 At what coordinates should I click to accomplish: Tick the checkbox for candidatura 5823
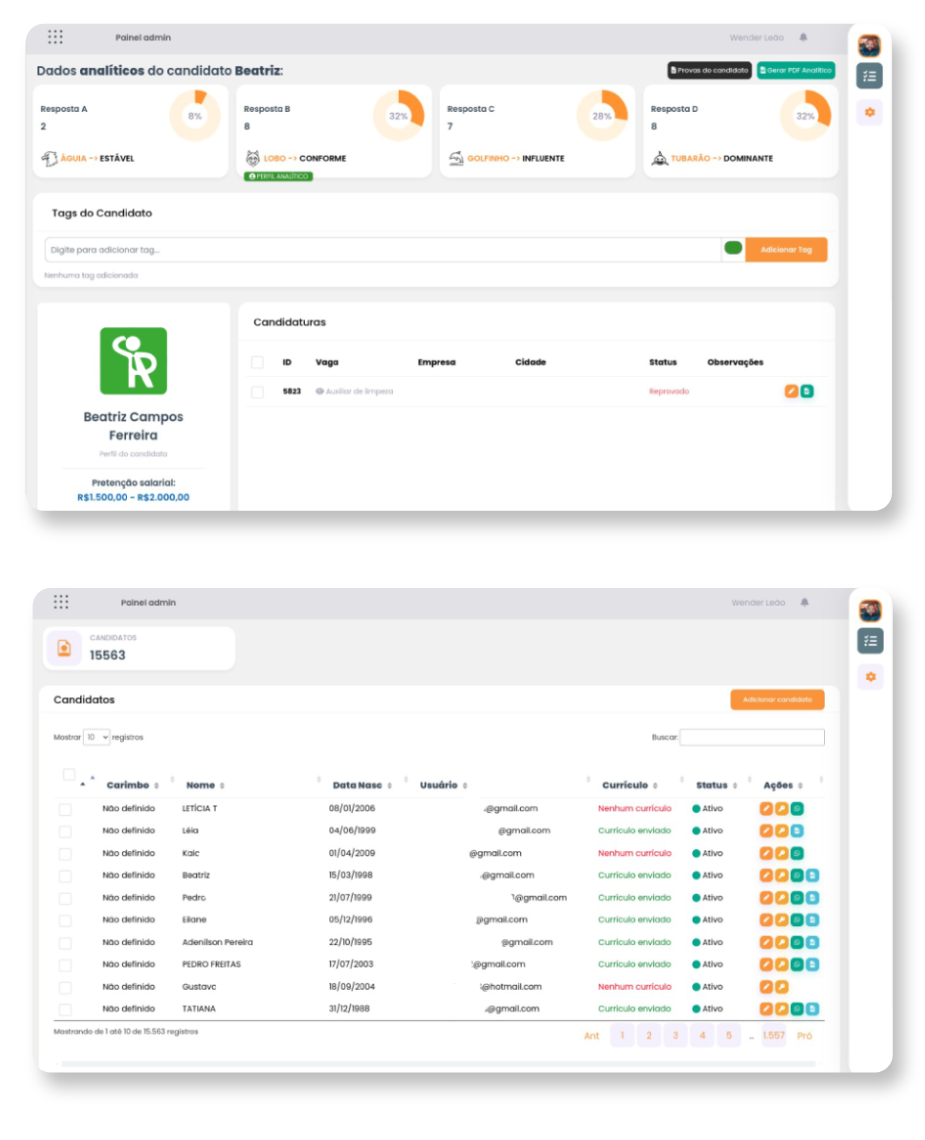tap(257, 392)
